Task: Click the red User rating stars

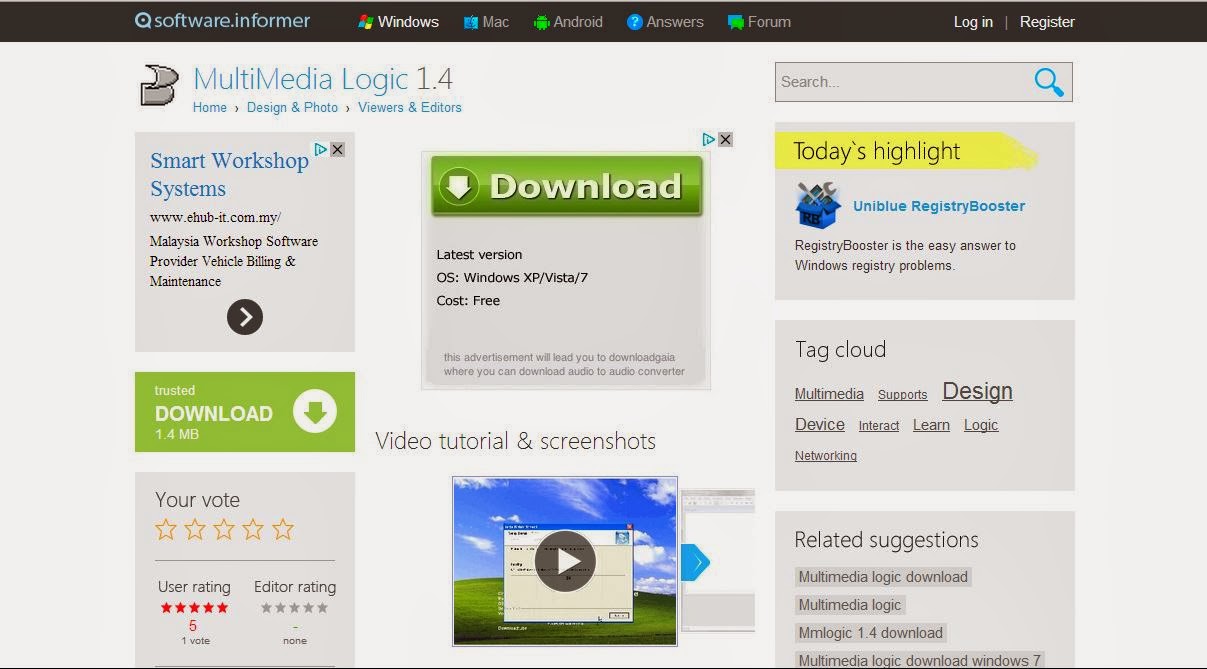Action: pyautogui.click(x=194, y=607)
